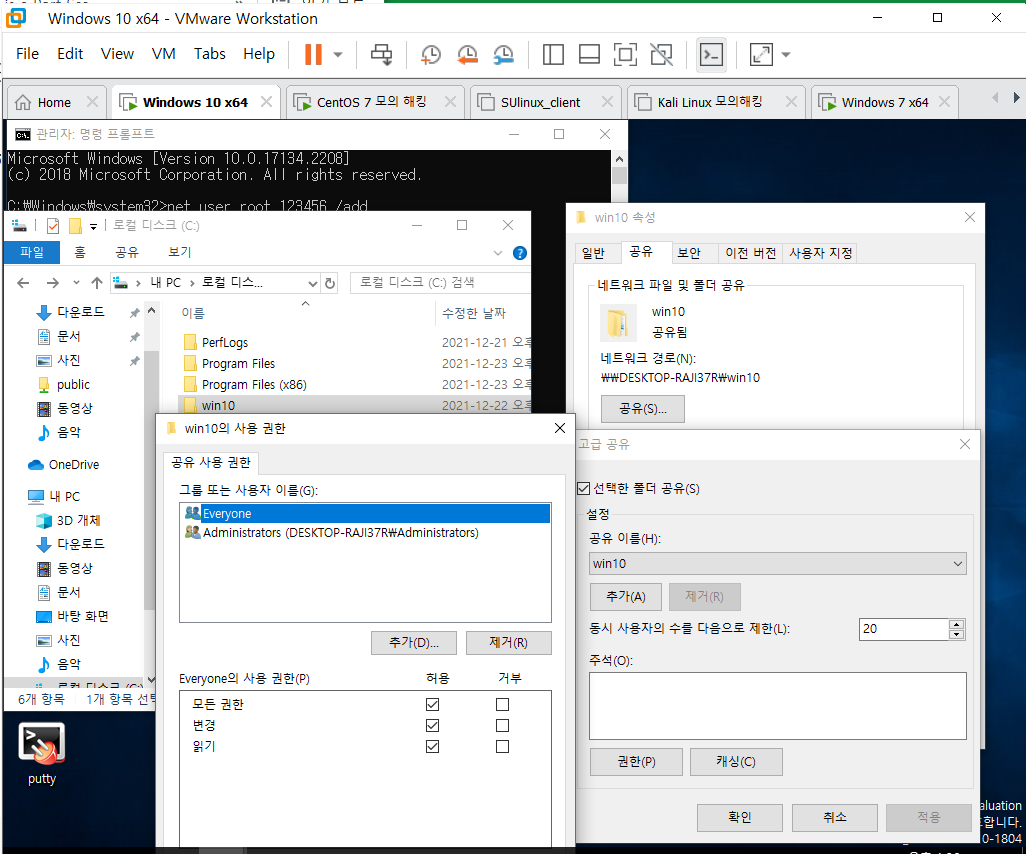Screen dimensions: 1026x854
Task: Open the stretch guest dropdown arrow
Action: (786, 54)
